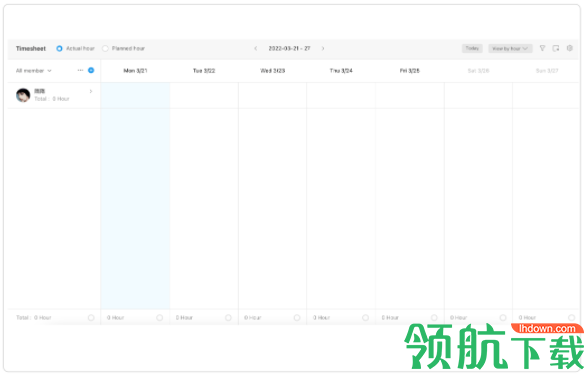The image size is (584, 376).
Task: Select the Planned hour radio button
Action: coord(105,48)
